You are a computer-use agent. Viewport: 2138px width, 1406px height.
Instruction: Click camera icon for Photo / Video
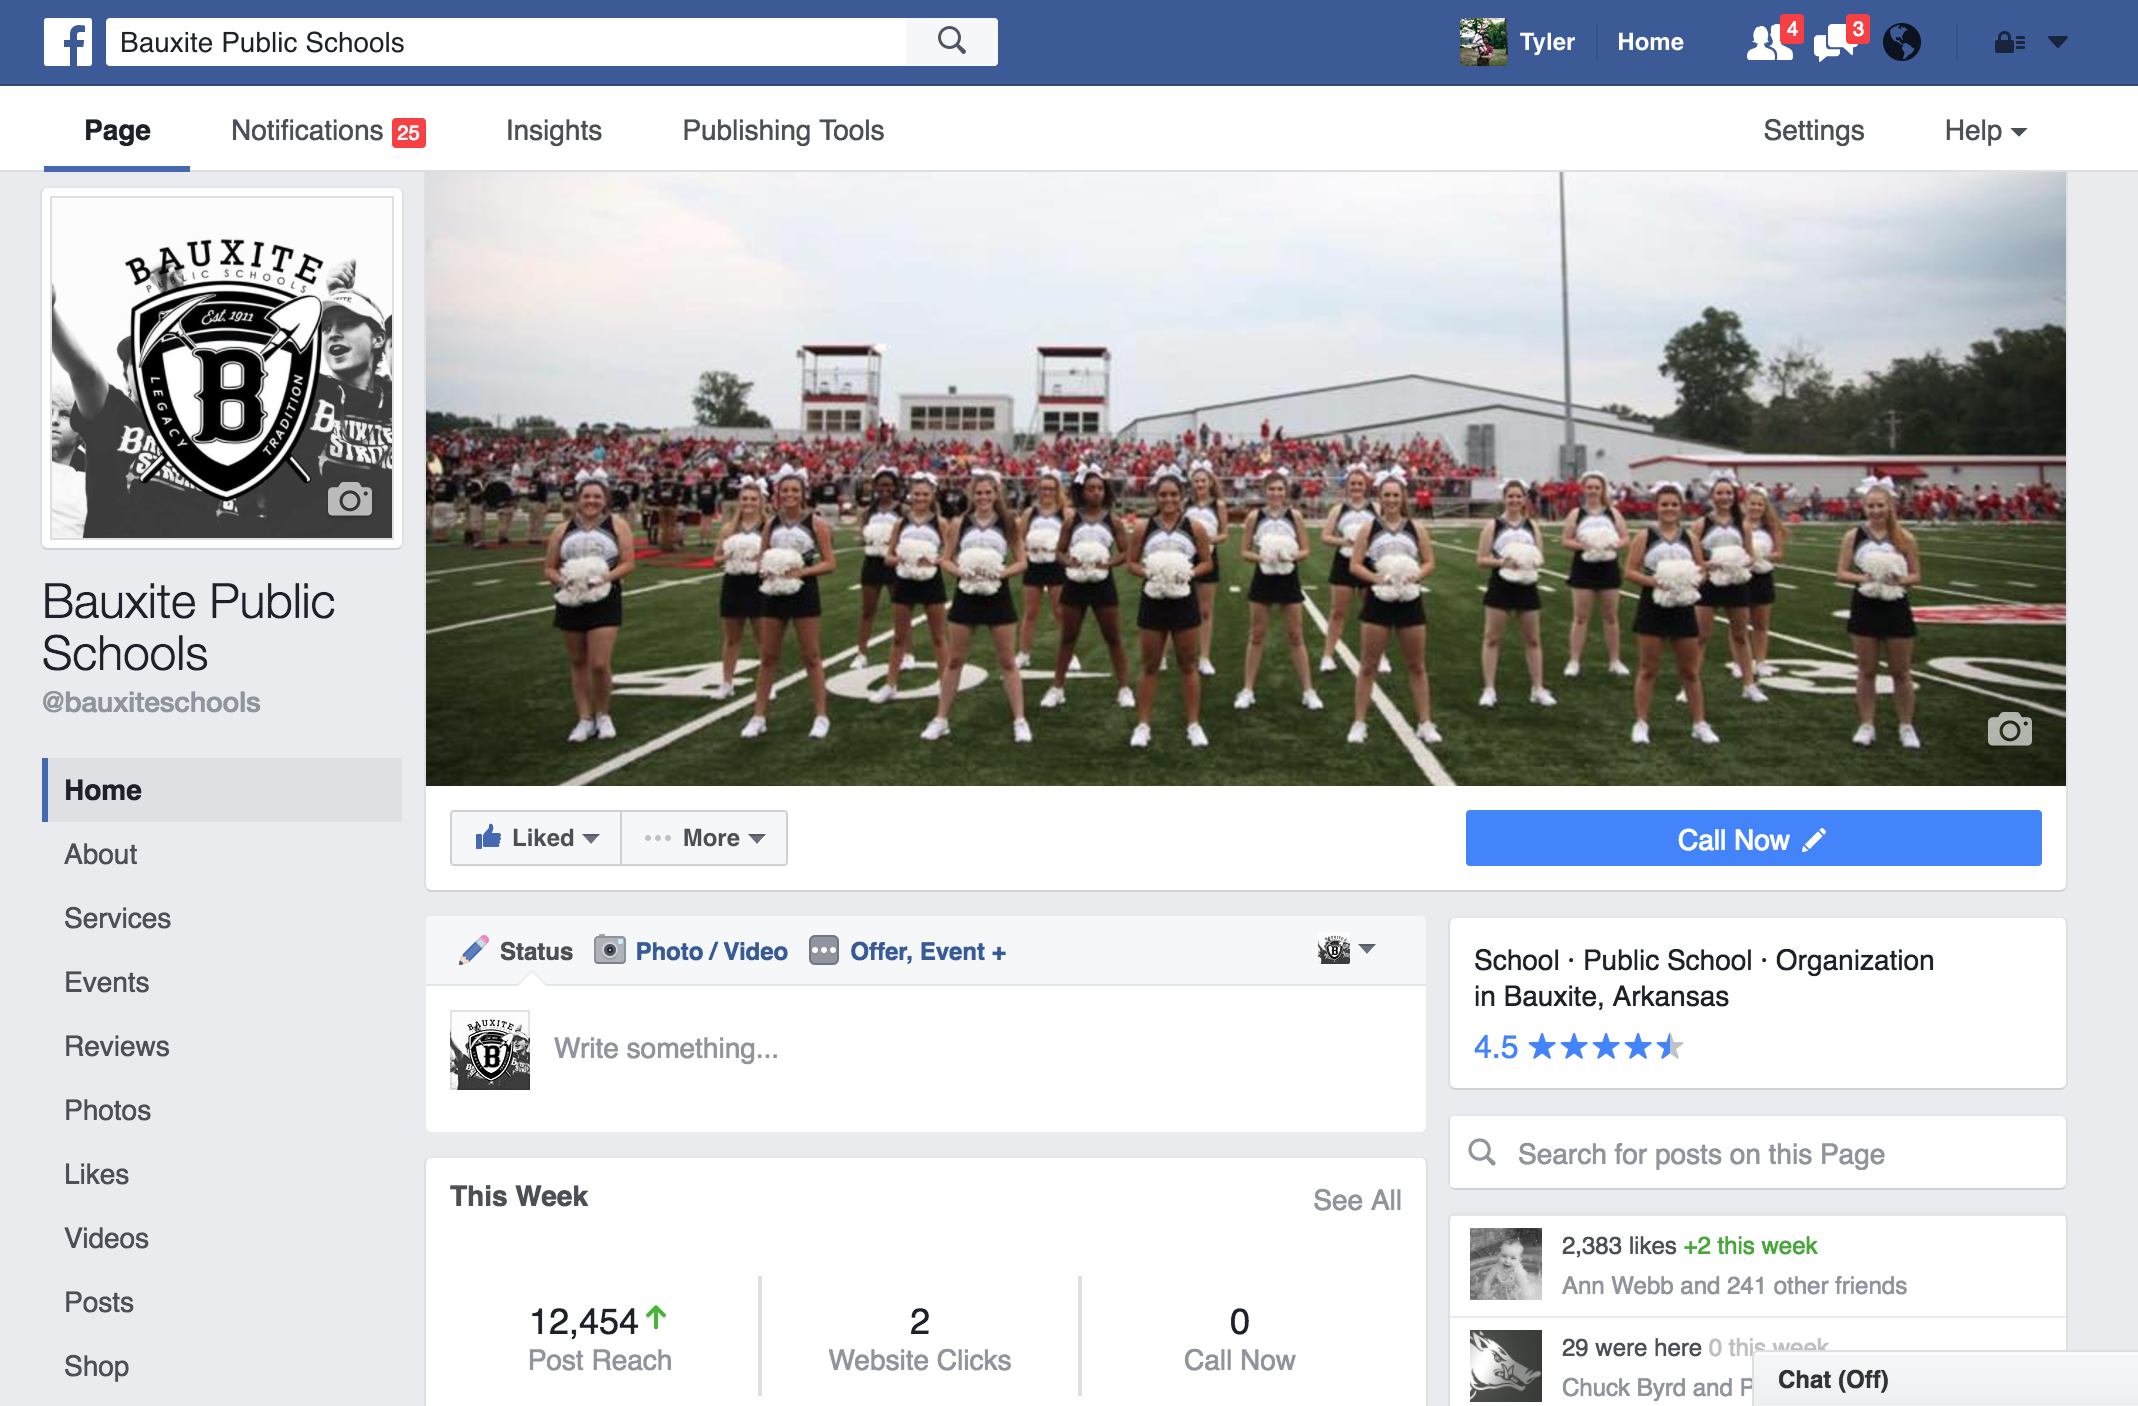pyautogui.click(x=609, y=949)
